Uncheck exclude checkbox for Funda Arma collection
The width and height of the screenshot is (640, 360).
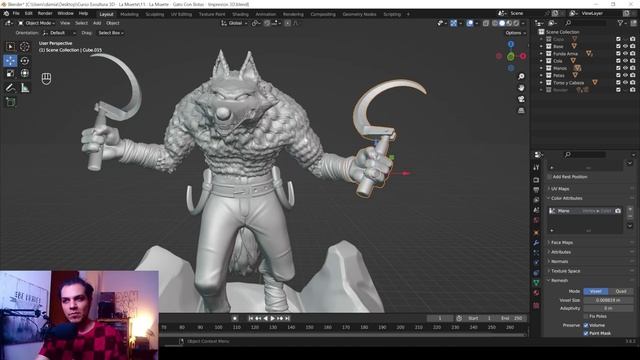click(618, 53)
